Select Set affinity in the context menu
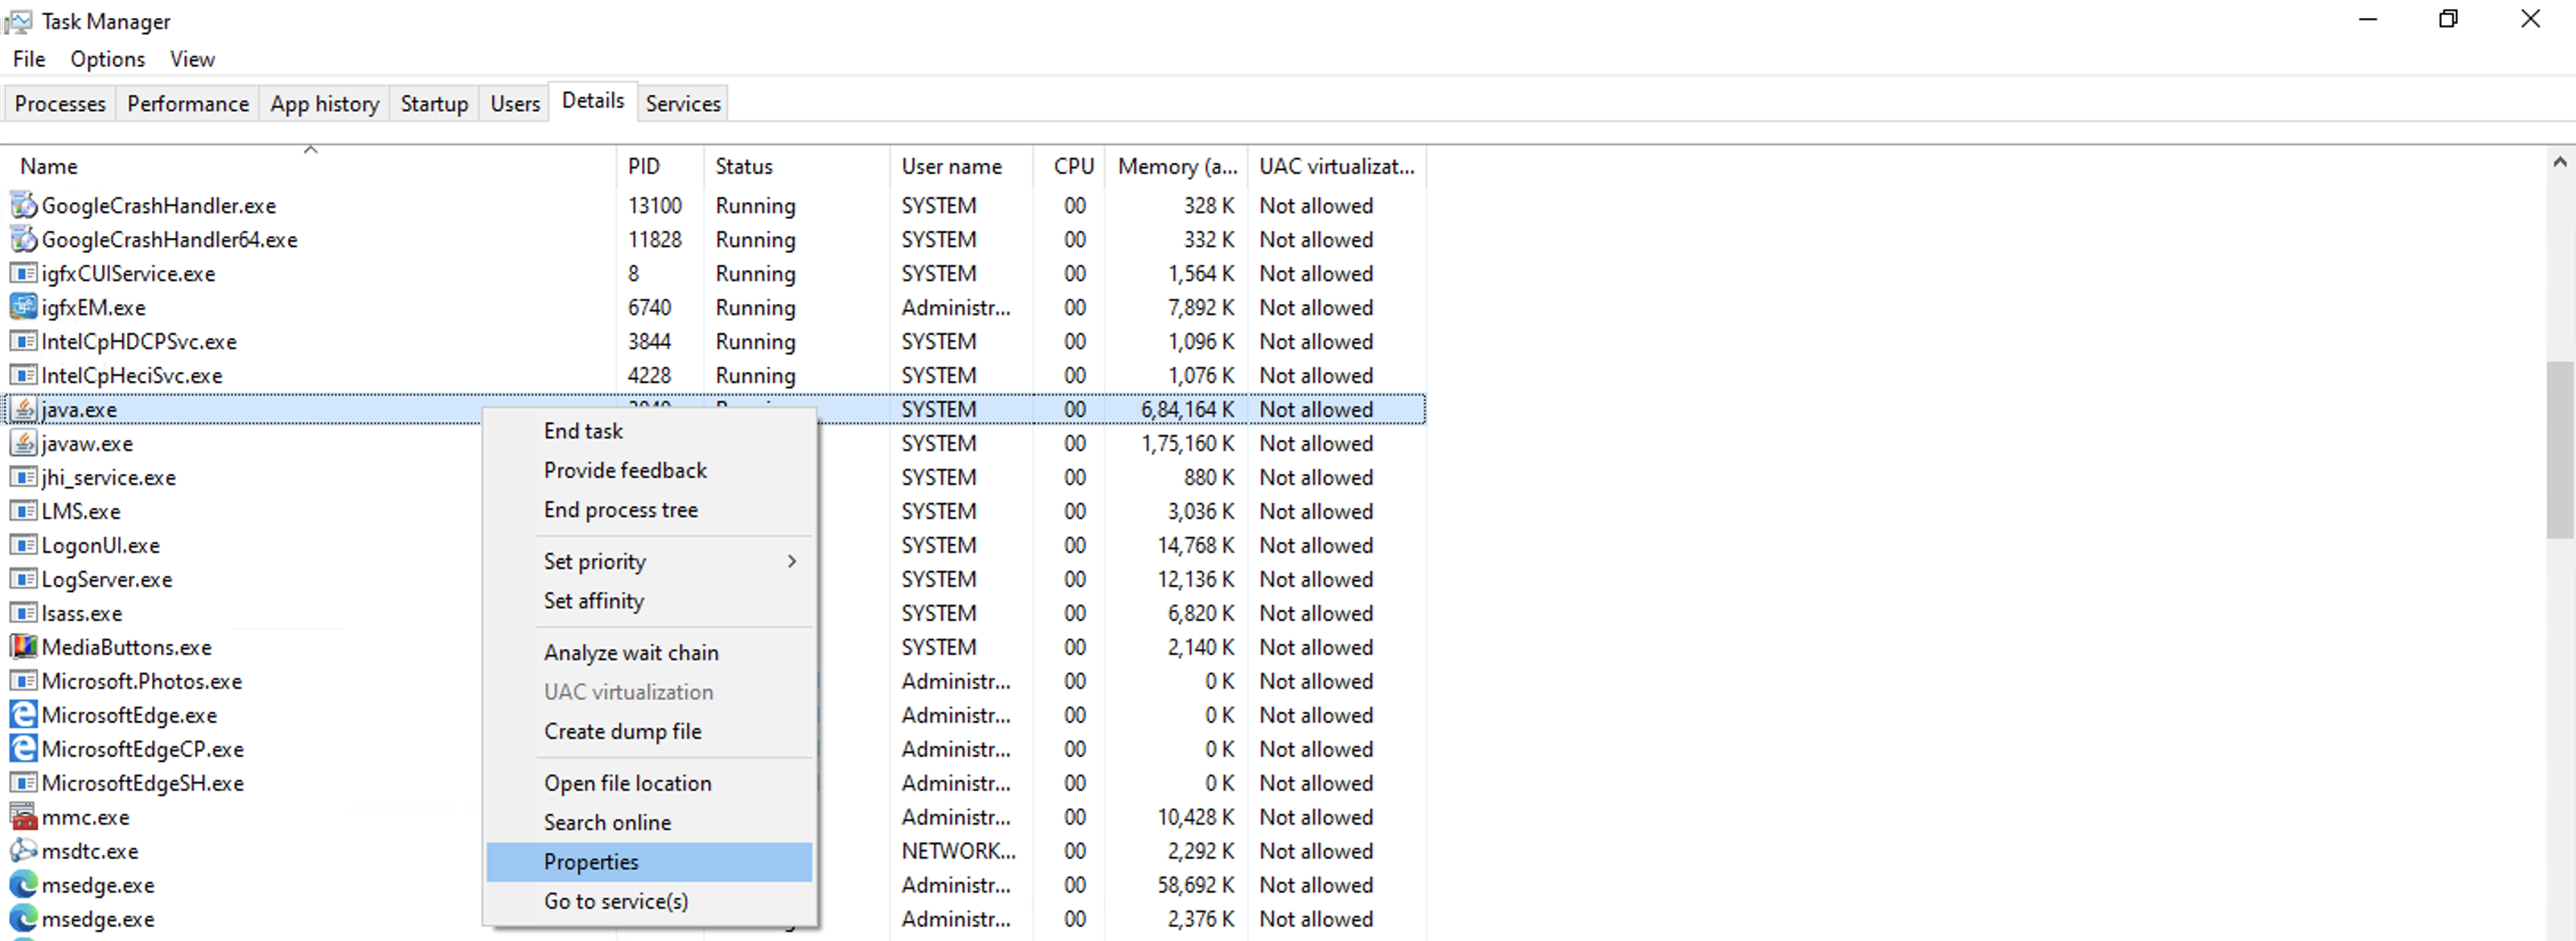The height and width of the screenshot is (941, 2576). pyautogui.click(x=649, y=601)
